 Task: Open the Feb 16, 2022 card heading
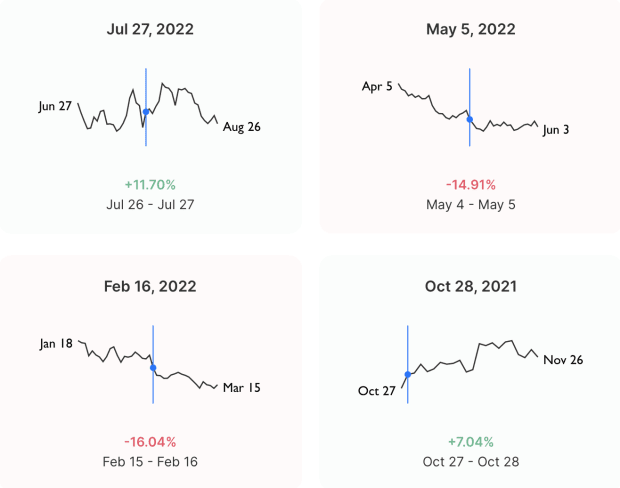click(x=150, y=286)
